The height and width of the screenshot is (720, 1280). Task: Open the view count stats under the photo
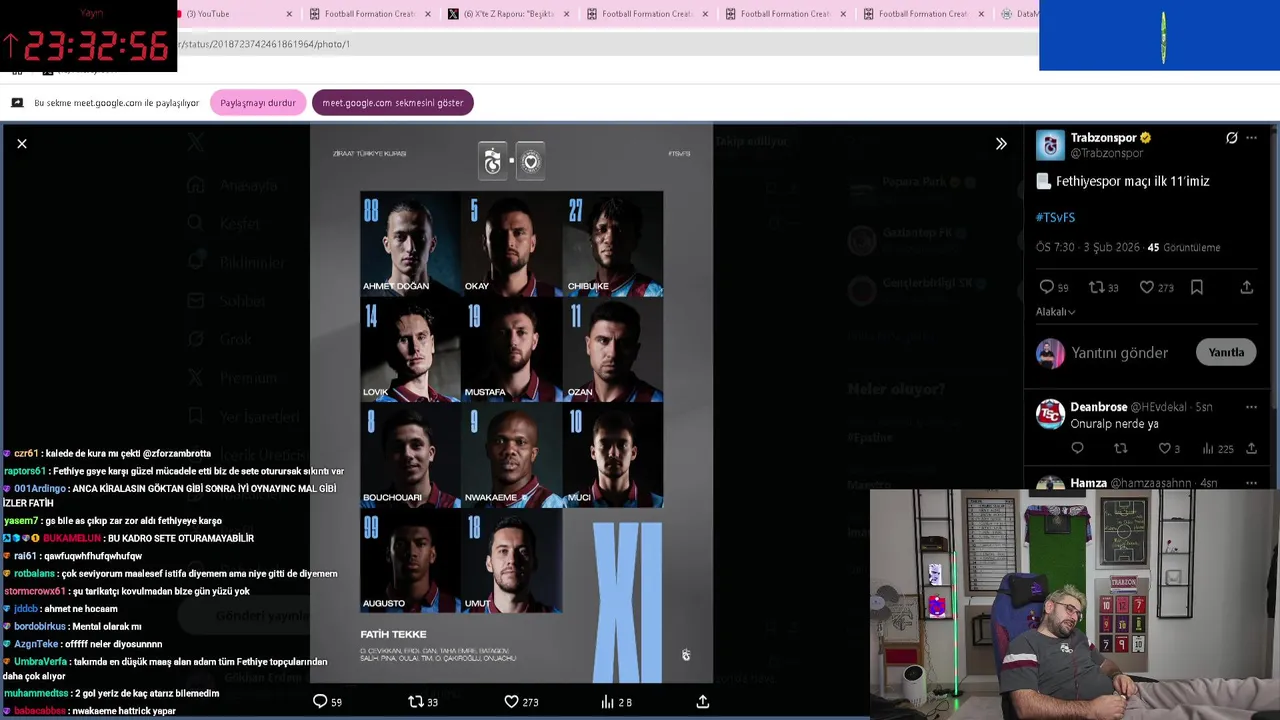(616, 702)
